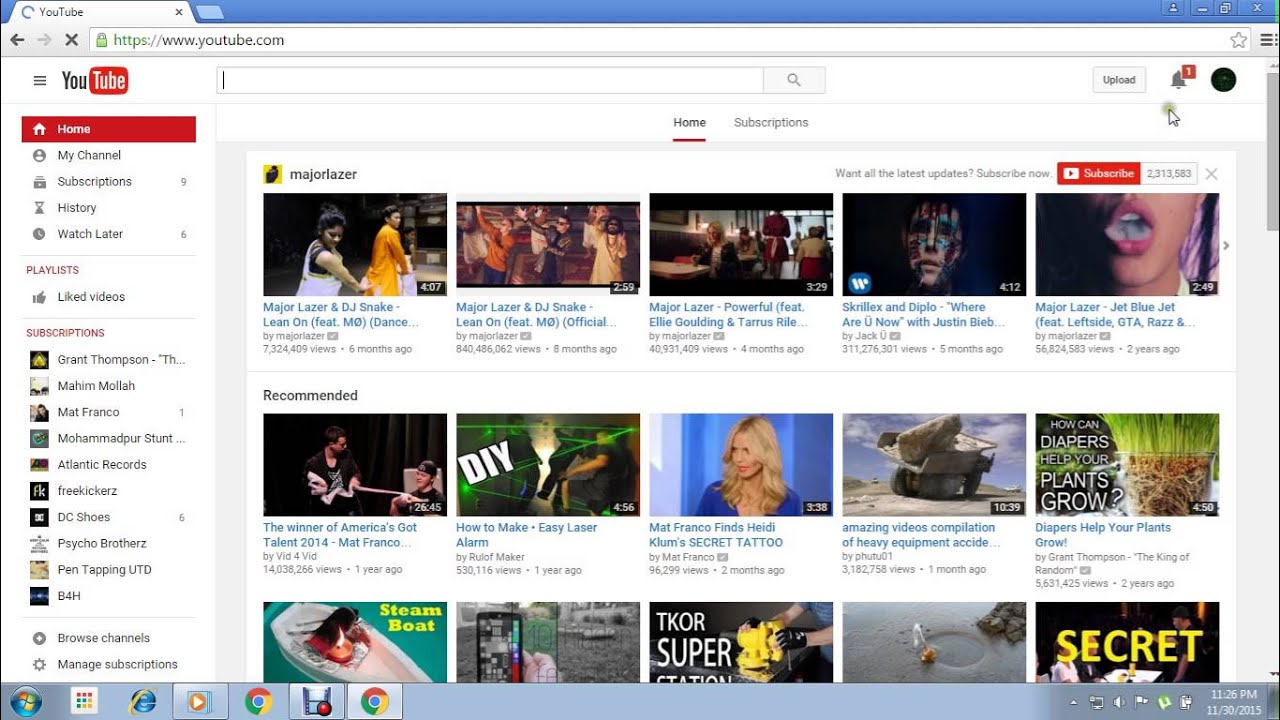
Task: Click the Upload button
Action: pyautogui.click(x=1119, y=80)
